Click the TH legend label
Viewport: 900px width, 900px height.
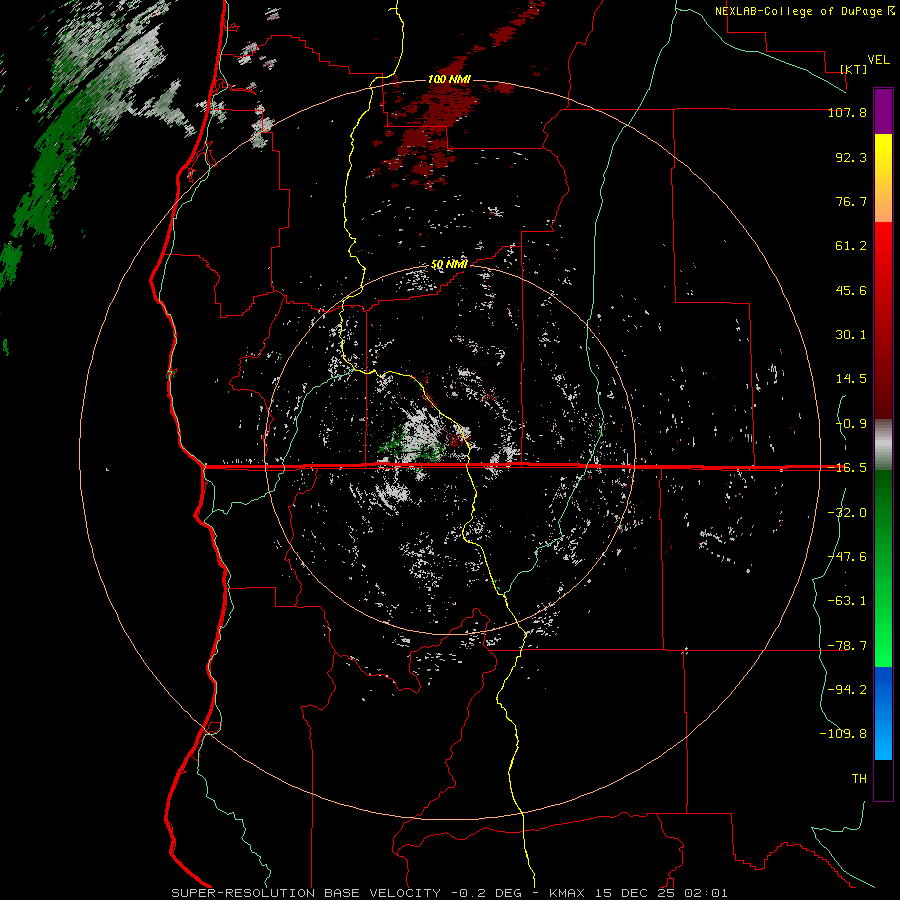(x=859, y=779)
